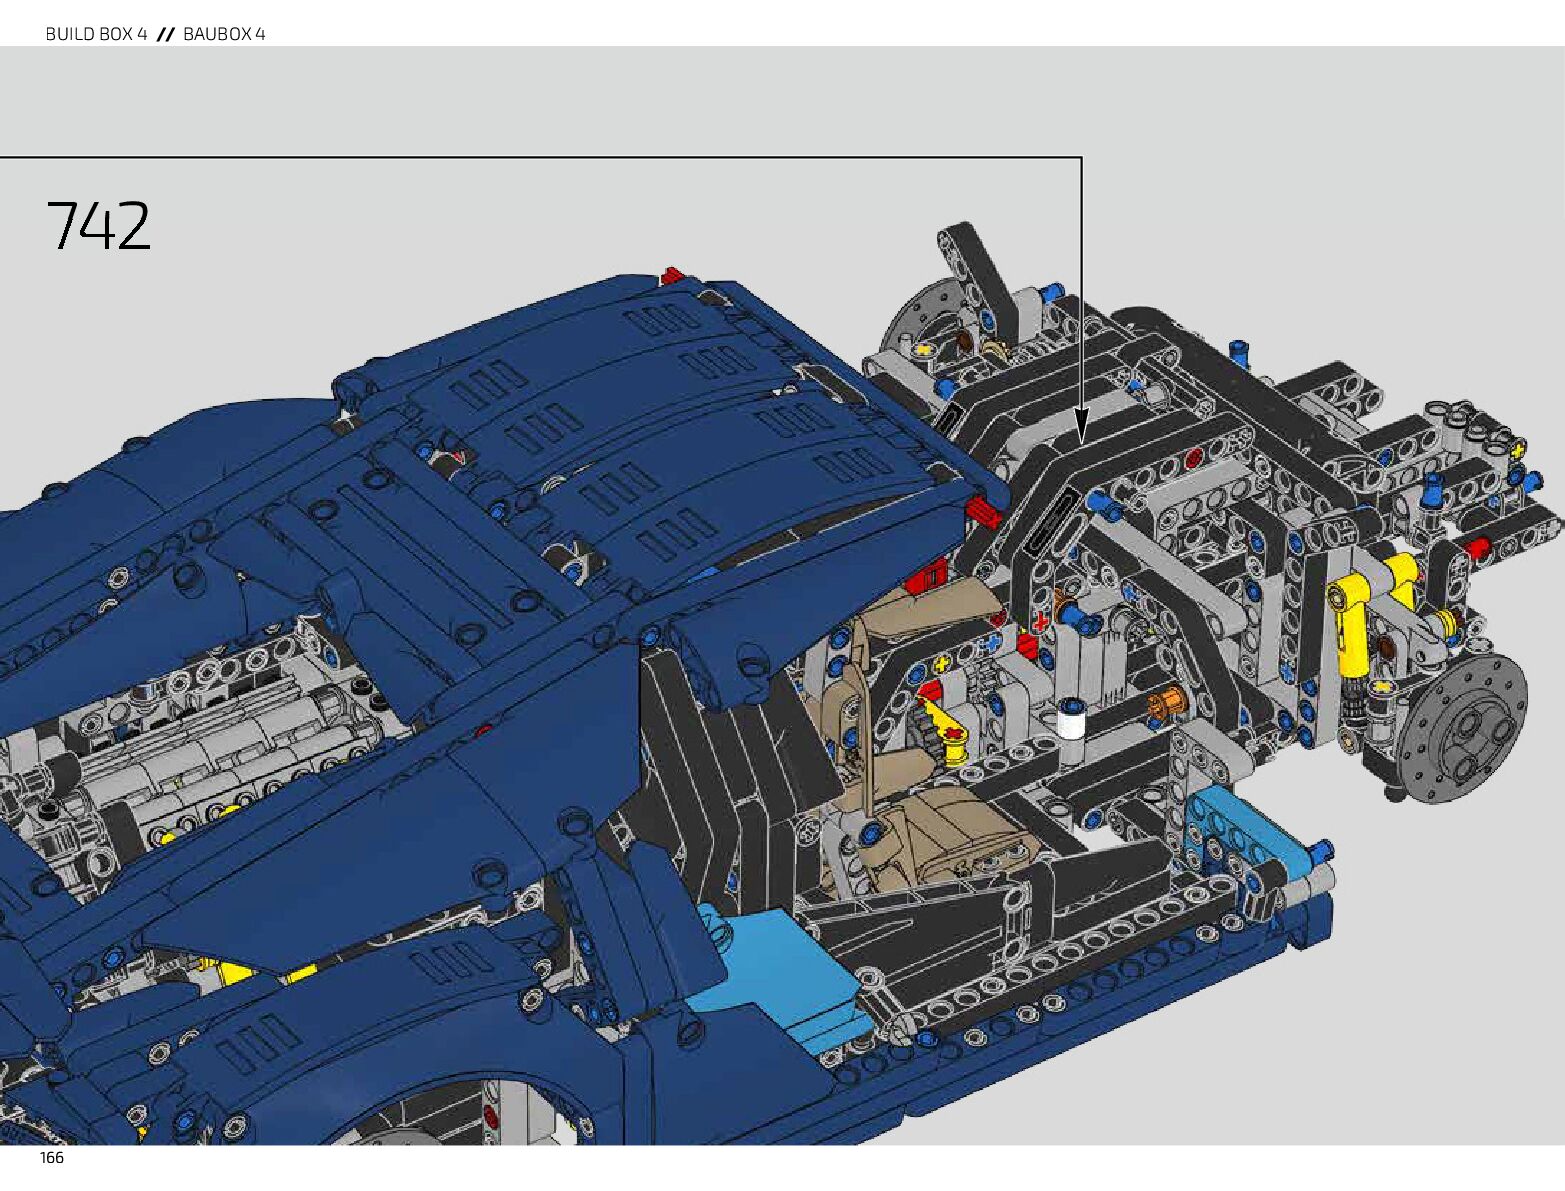
Task: Select the BAUBOX 4 header text
Action: (x=224, y=34)
